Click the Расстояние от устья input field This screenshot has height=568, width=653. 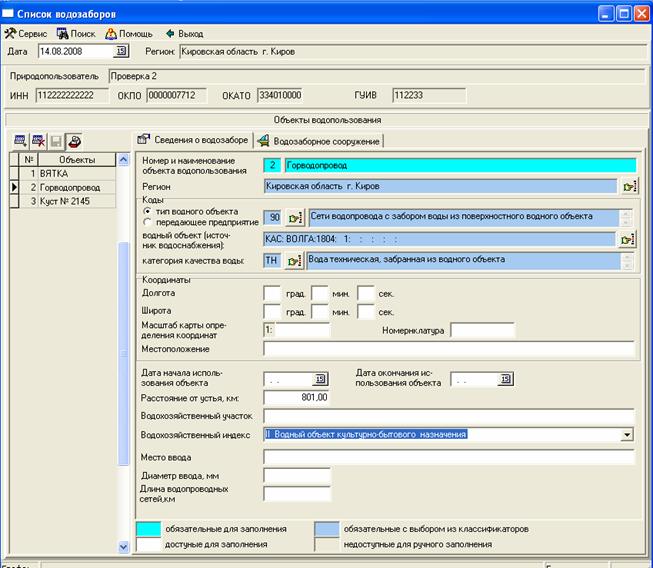click(296, 397)
